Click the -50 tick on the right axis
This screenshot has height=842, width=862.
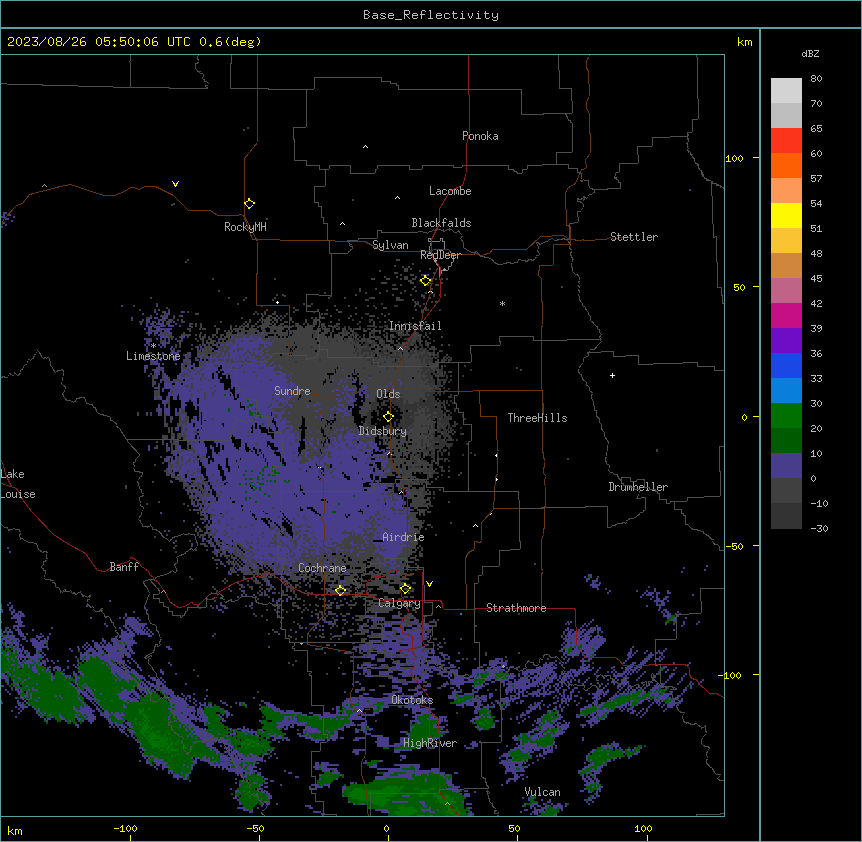(x=734, y=546)
